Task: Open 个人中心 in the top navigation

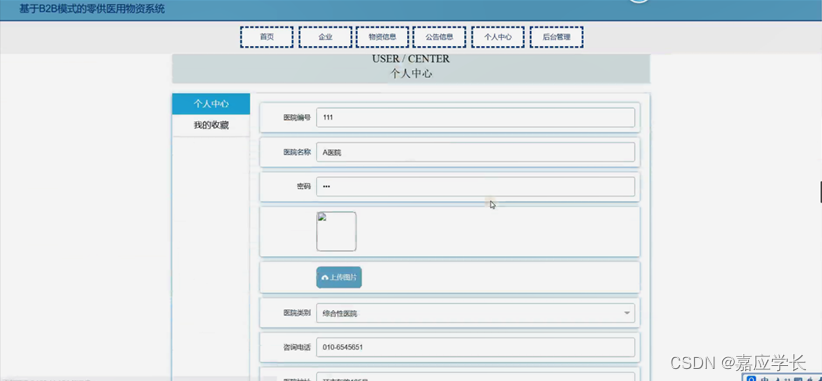Action: [497, 37]
